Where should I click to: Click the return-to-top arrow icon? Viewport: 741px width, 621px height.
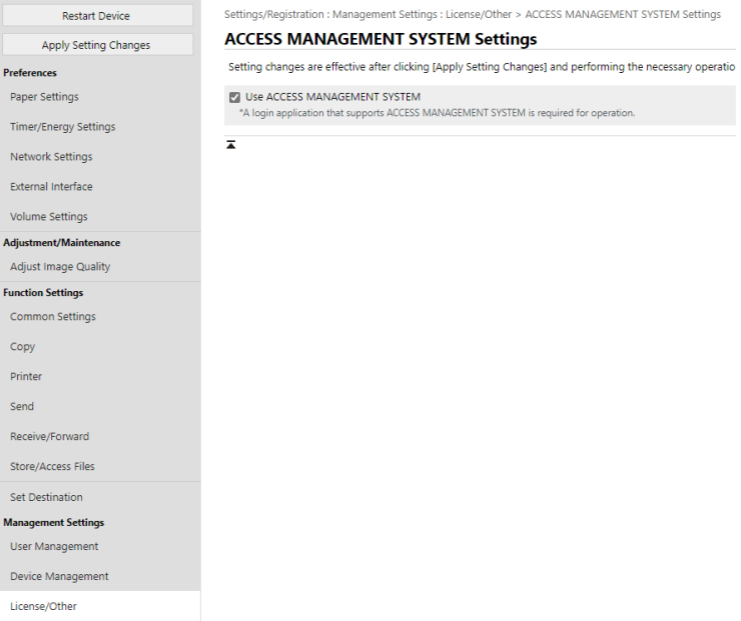(x=232, y=145)
